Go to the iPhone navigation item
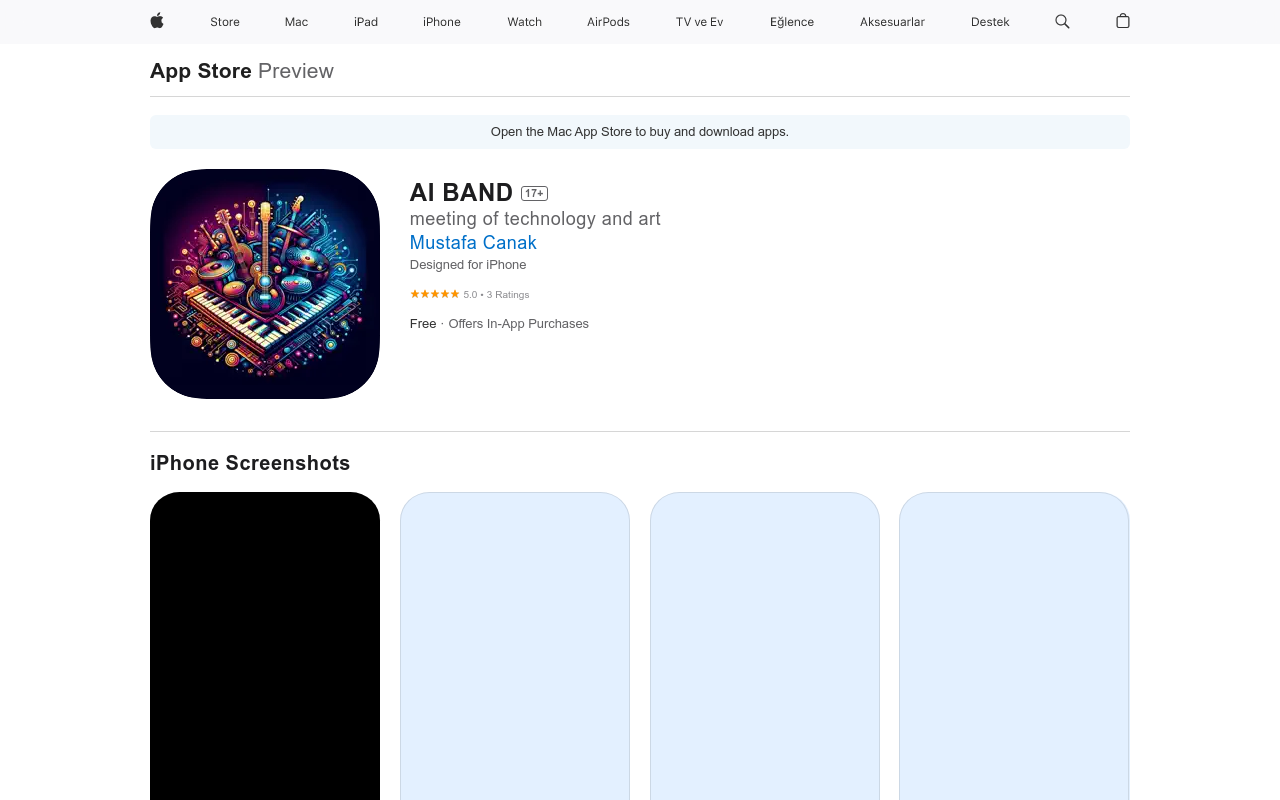The image size is (1280, 800). 442,22
